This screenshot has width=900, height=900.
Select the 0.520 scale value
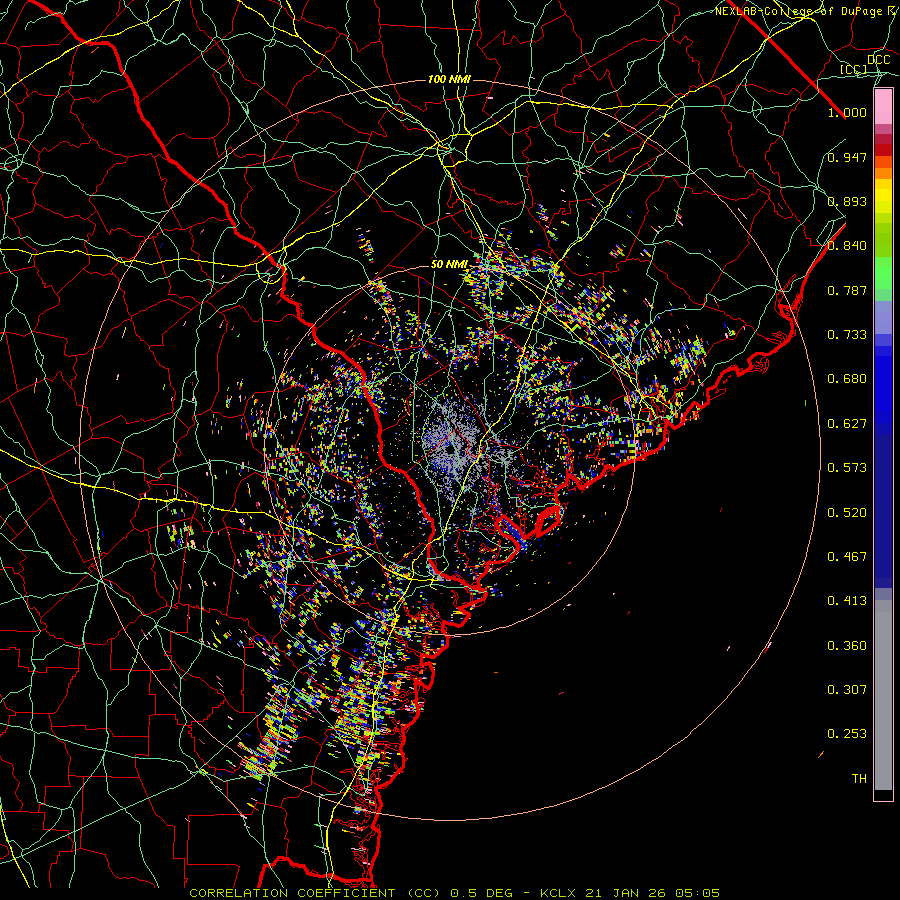pos(847,513)
